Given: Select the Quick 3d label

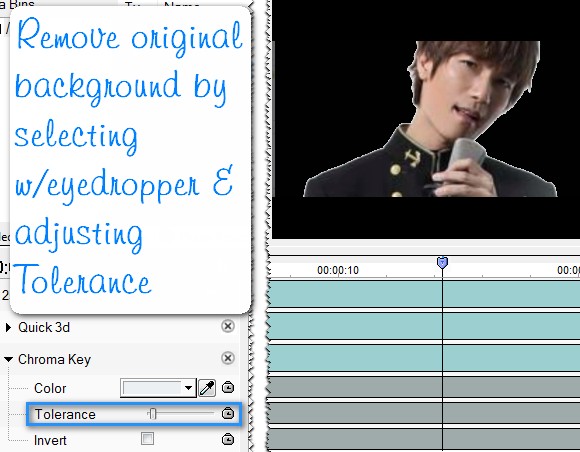Looking at the screenshot, I should pyautogui.click(x=44, y=327).
